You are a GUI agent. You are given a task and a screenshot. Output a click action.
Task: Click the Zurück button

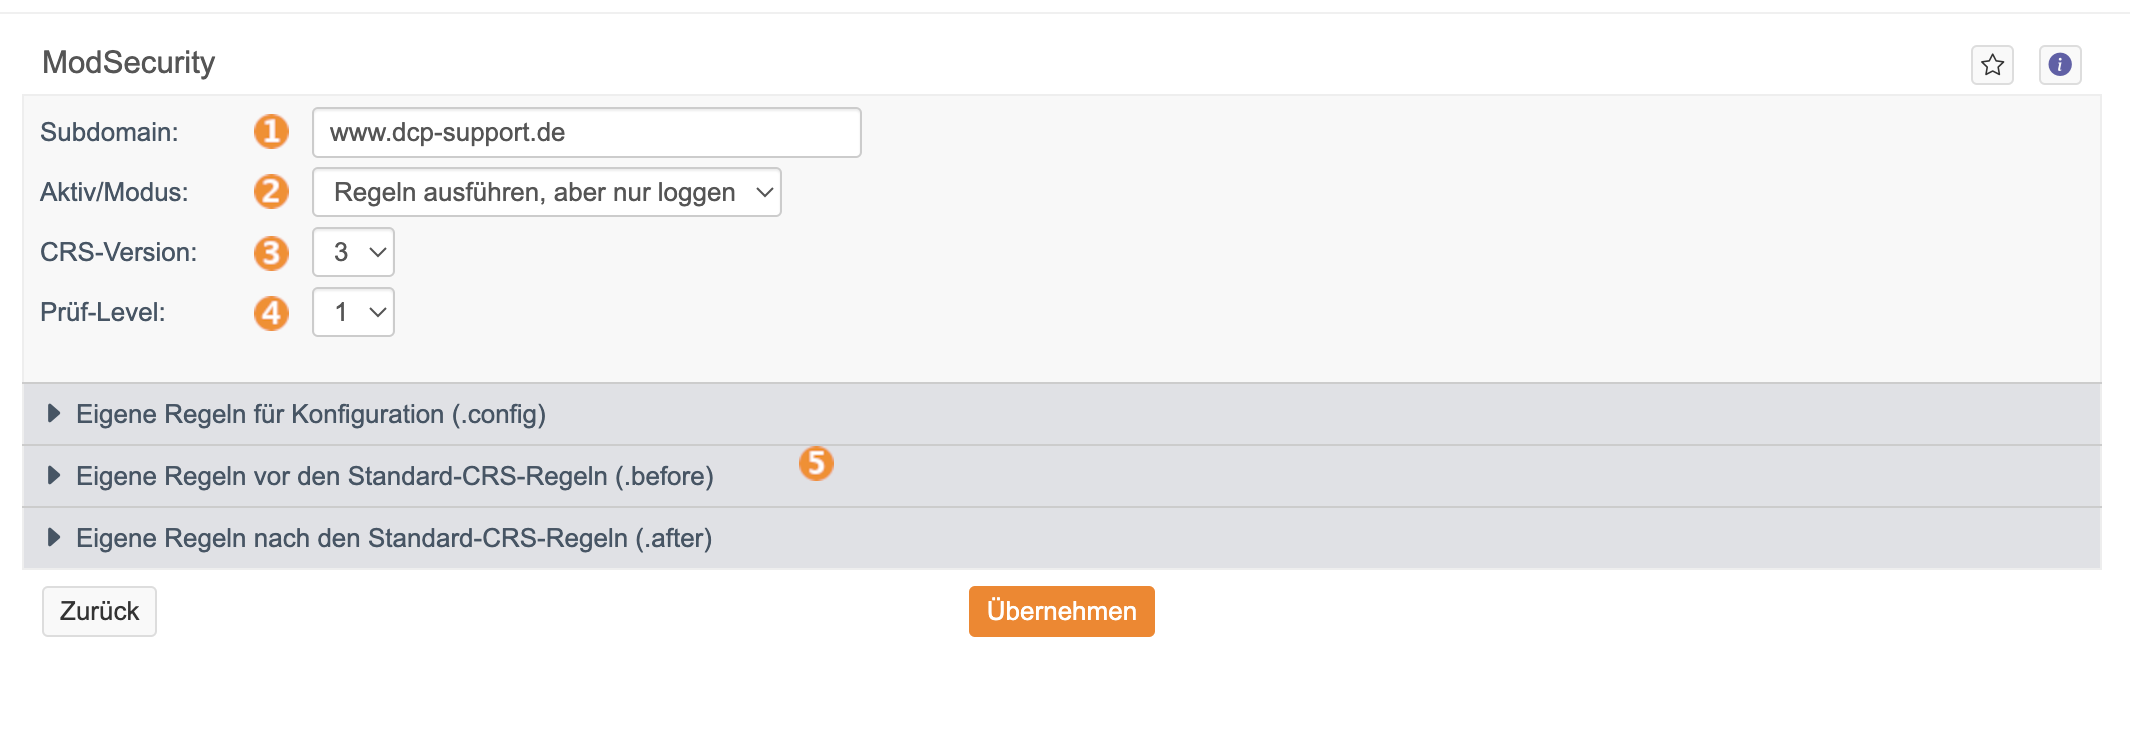click(x=99, y=611)
